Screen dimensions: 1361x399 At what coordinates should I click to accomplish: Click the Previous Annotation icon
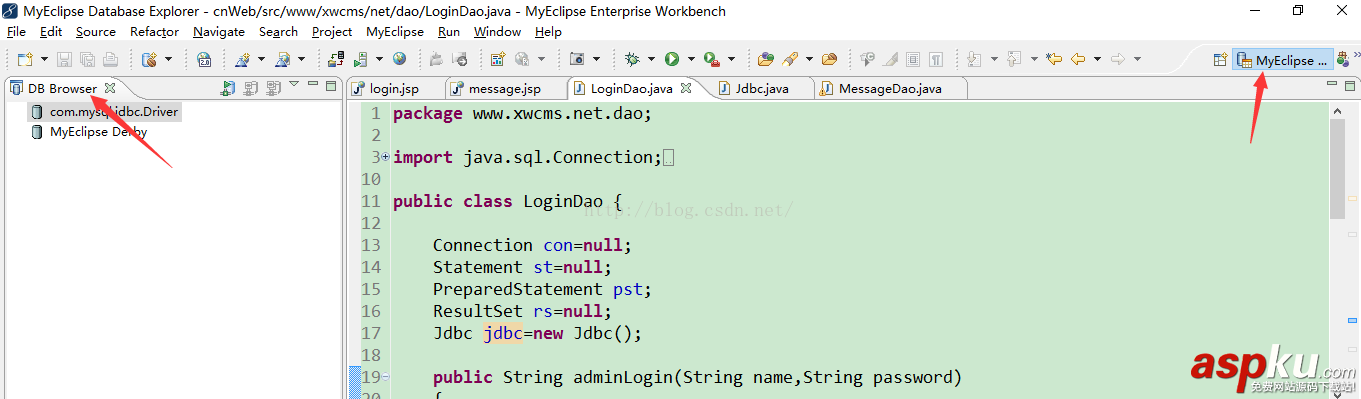(1014, 59)
